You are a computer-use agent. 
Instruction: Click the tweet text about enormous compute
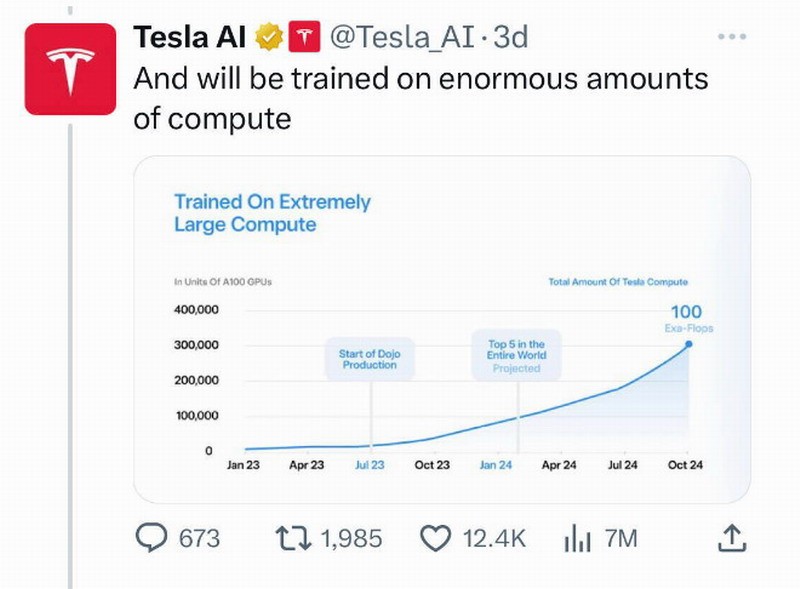point(420,98)
